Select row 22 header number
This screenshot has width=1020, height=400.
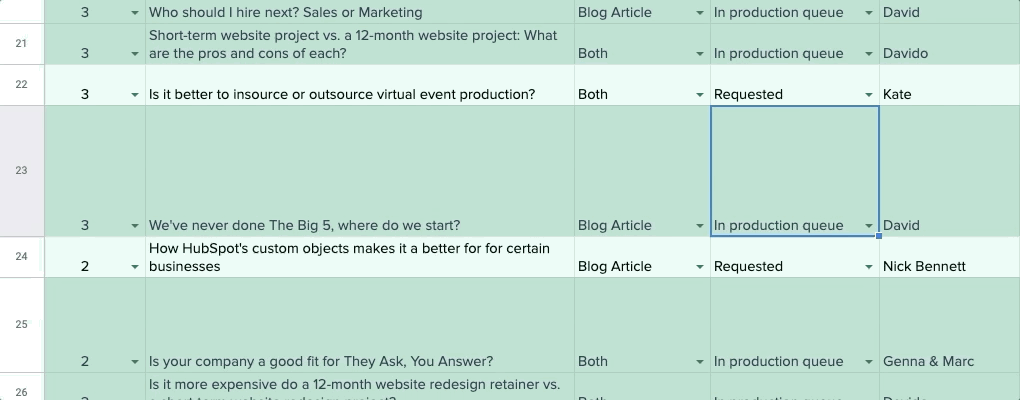pos(21,85)
